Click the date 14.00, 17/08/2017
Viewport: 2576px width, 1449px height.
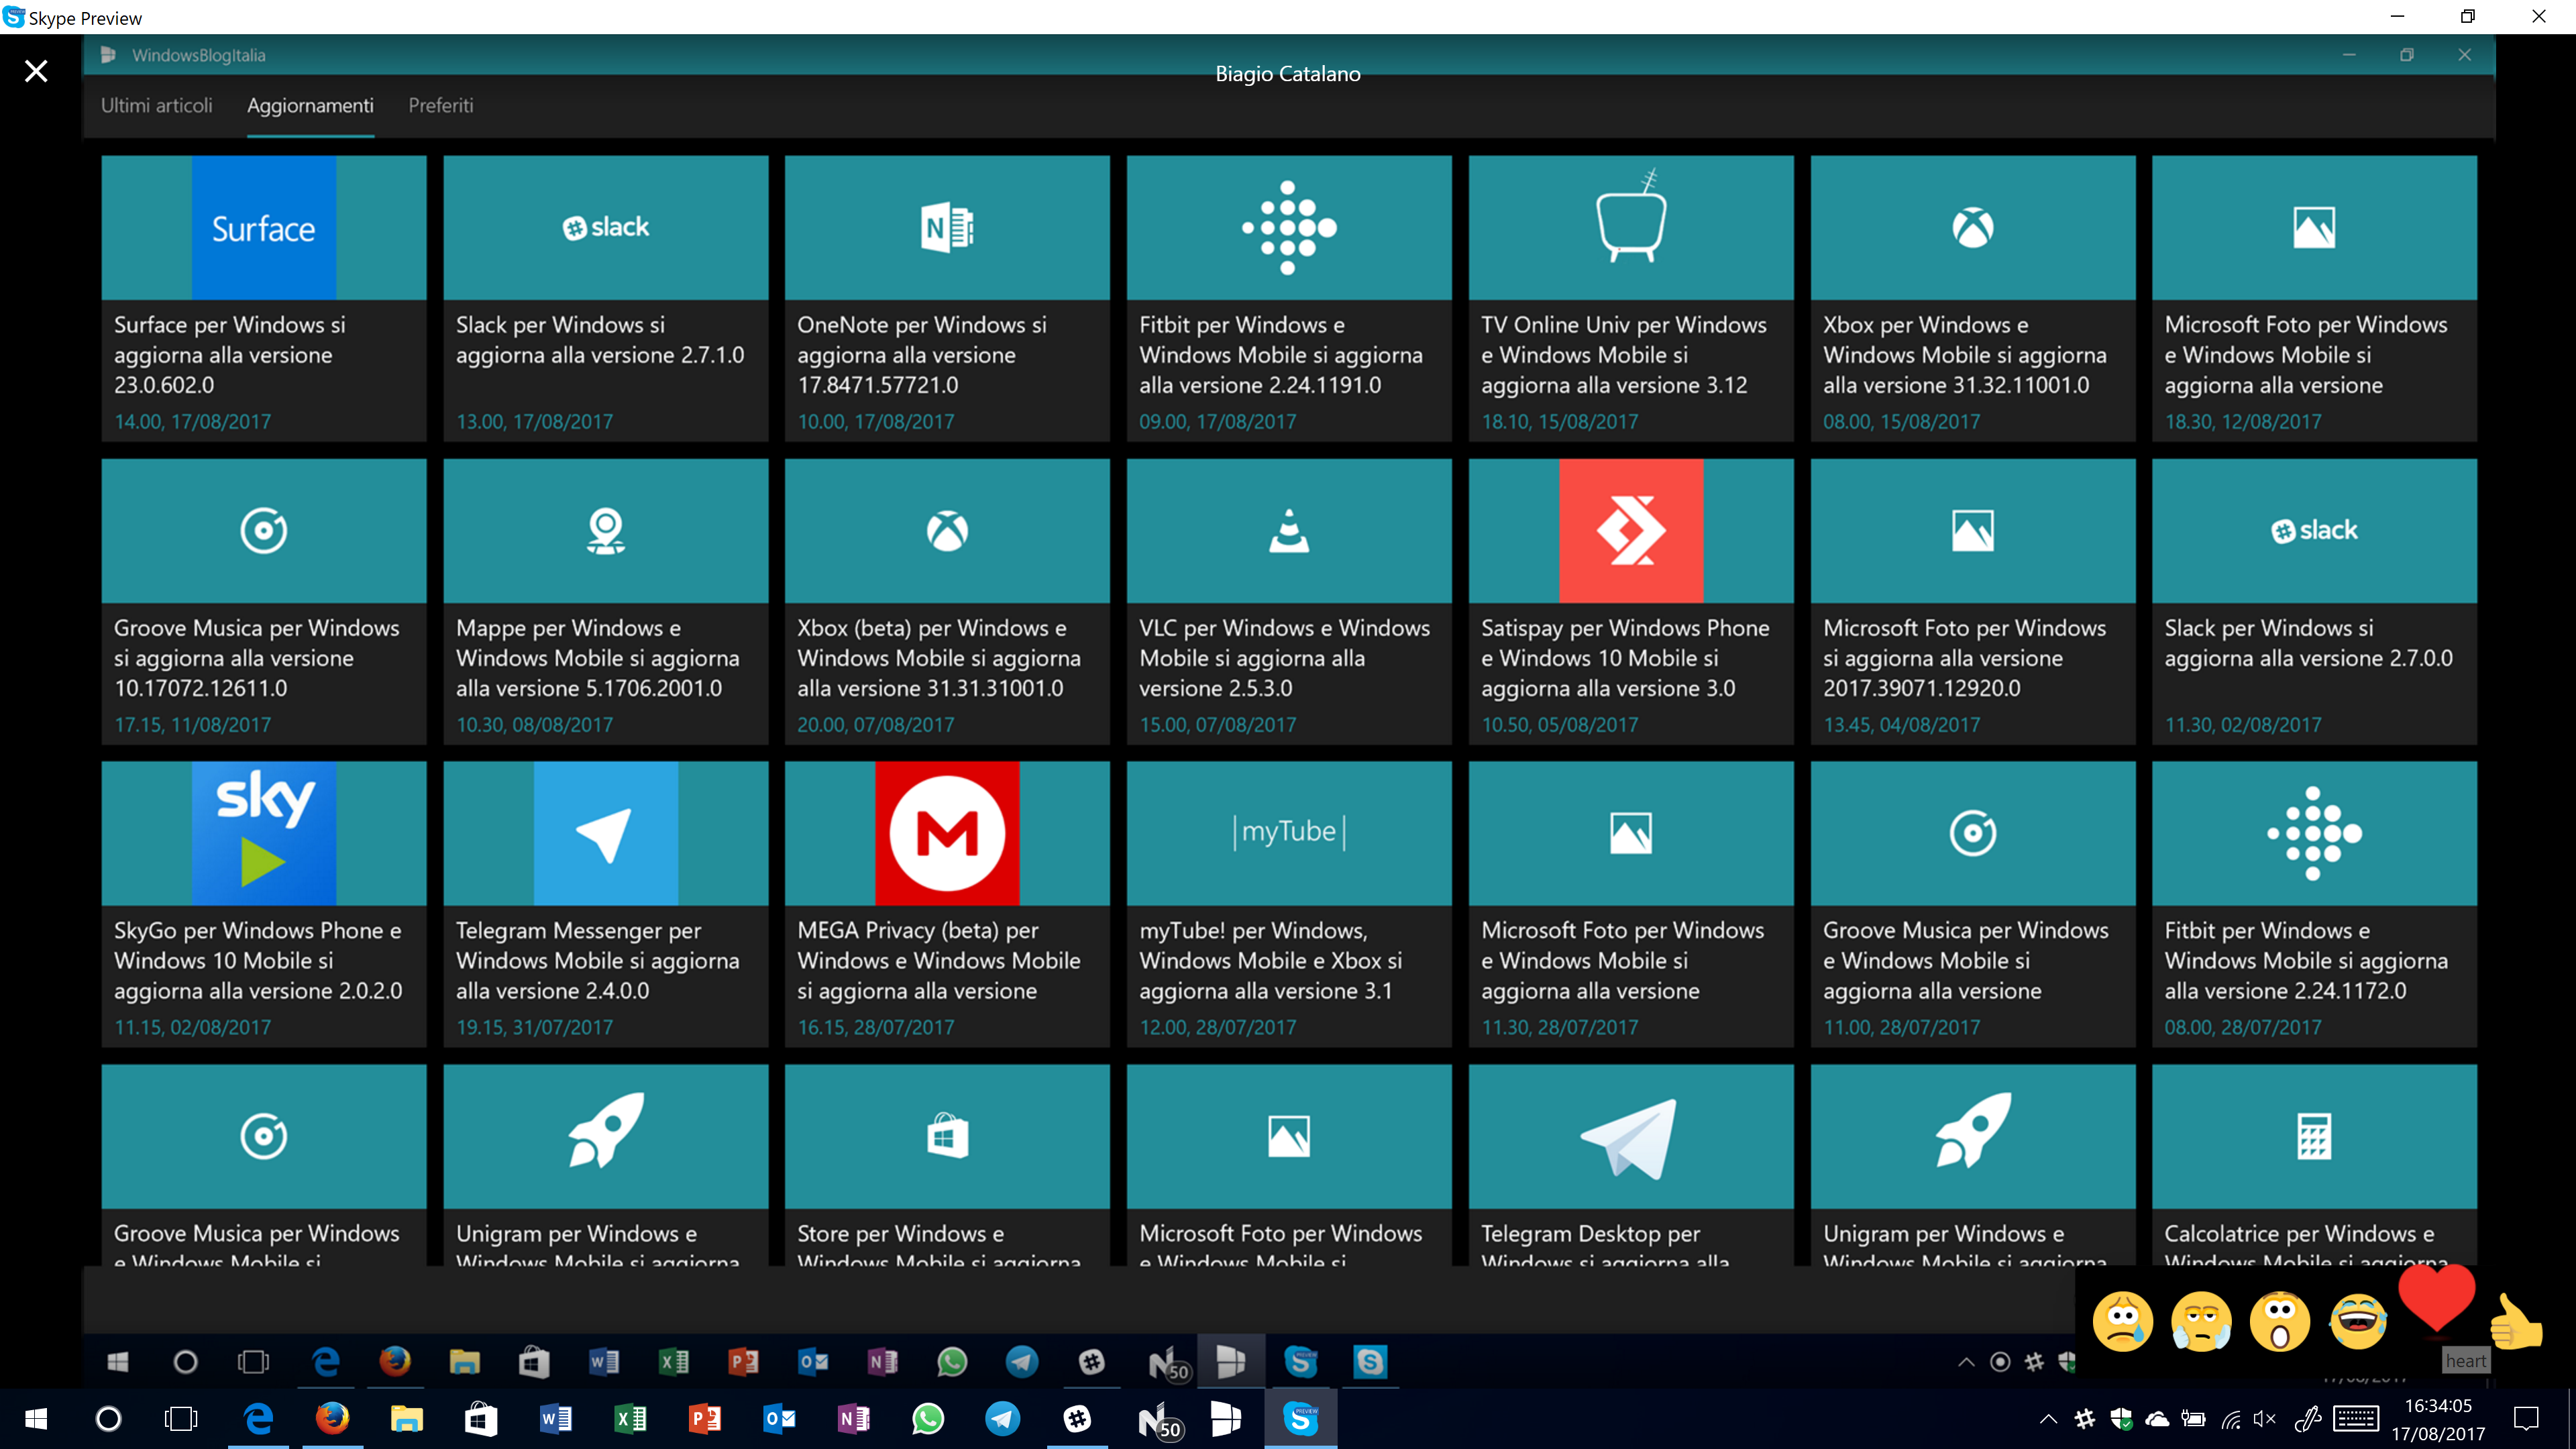(x=192, y=421)
